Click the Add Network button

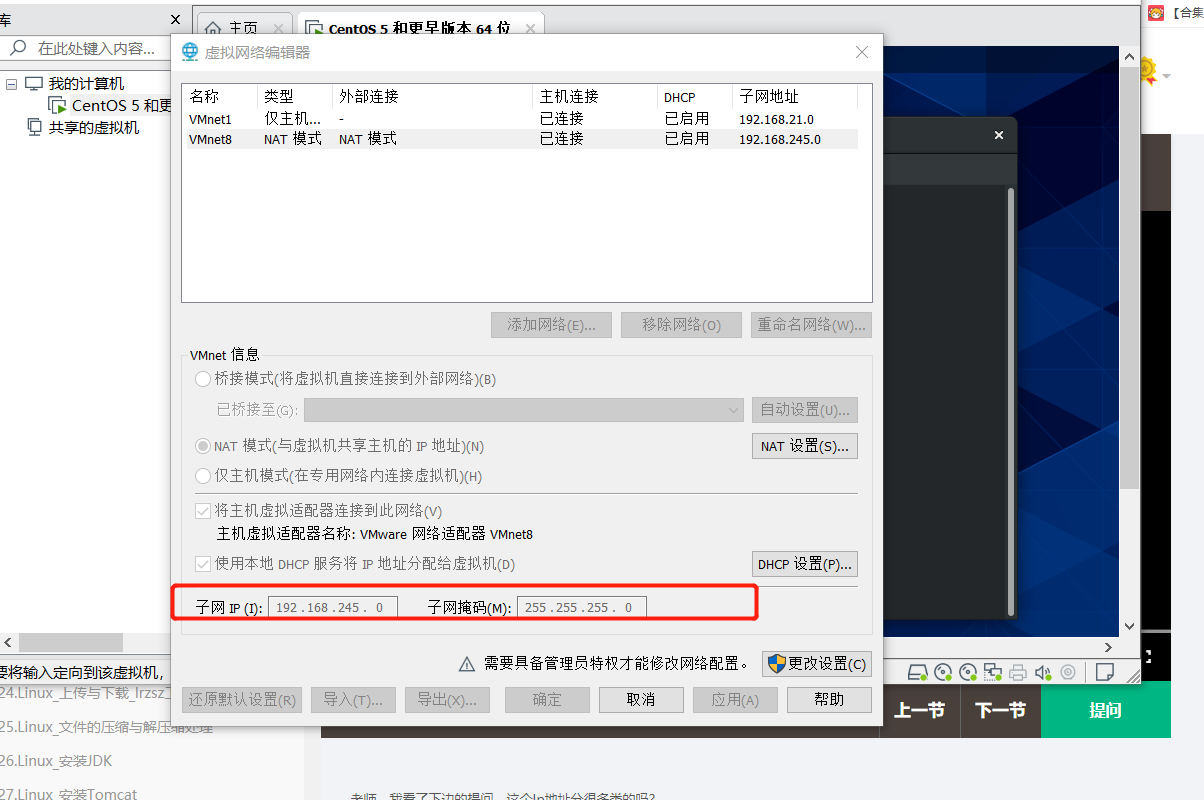pos(552,325)
